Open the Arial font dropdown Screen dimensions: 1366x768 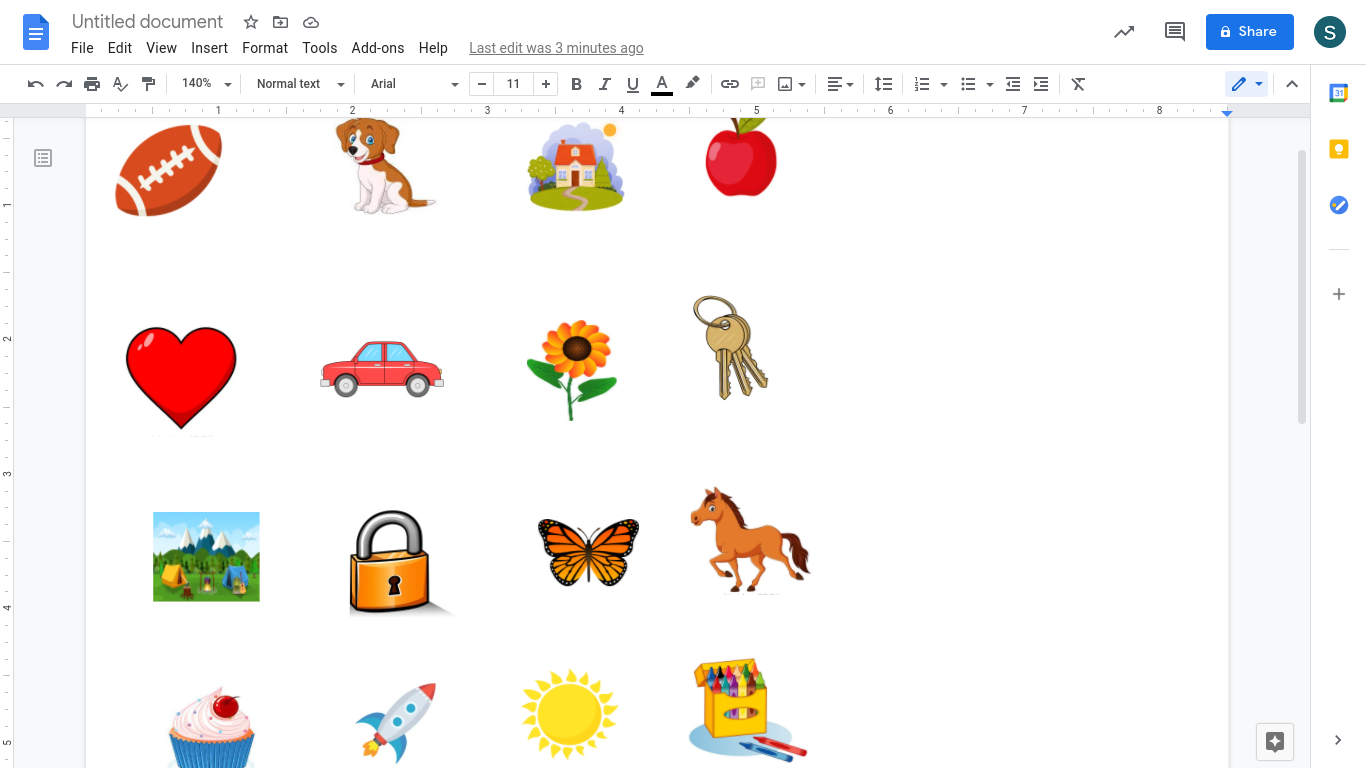414,84
